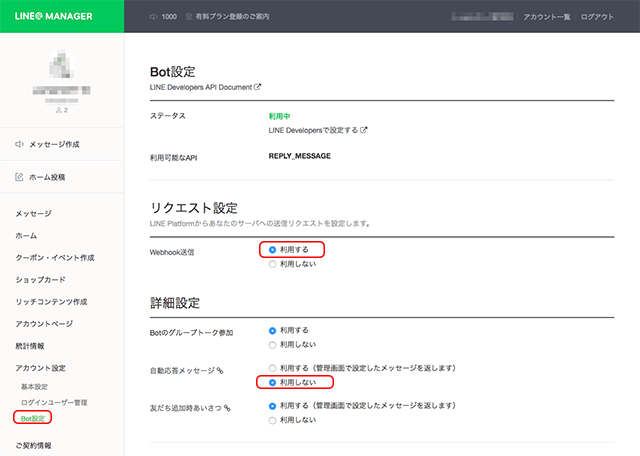Open ご契約情報 in the sidebar
This screenshot has height=456, width=640.
(x=33, y=445)
